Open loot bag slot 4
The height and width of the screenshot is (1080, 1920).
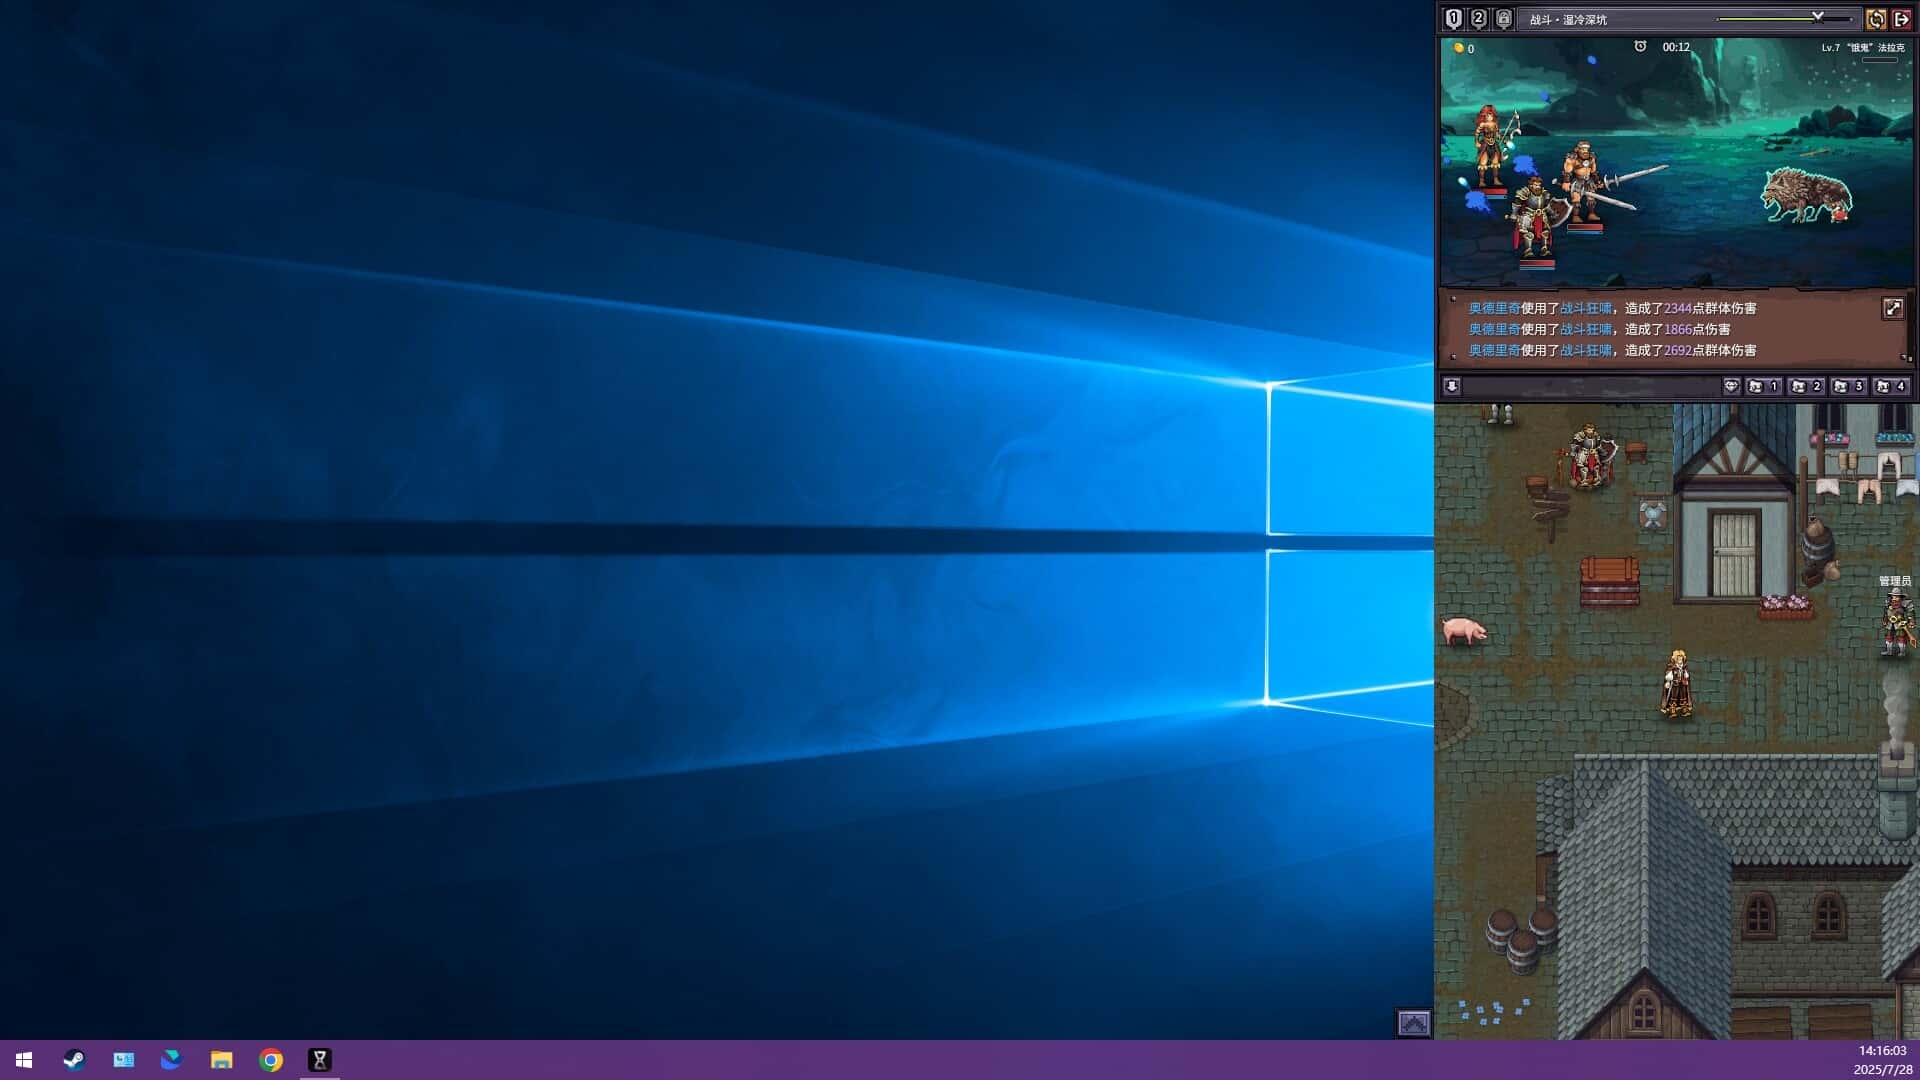[x=1889, y=386]
